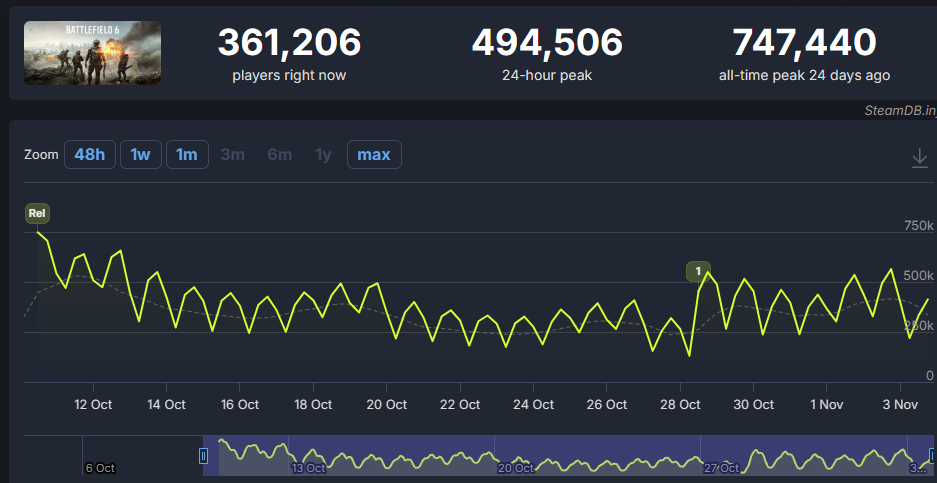Click the 20 Oct navigator label
The width and height of the screenshot is (937, 483).
pos(515,468)
